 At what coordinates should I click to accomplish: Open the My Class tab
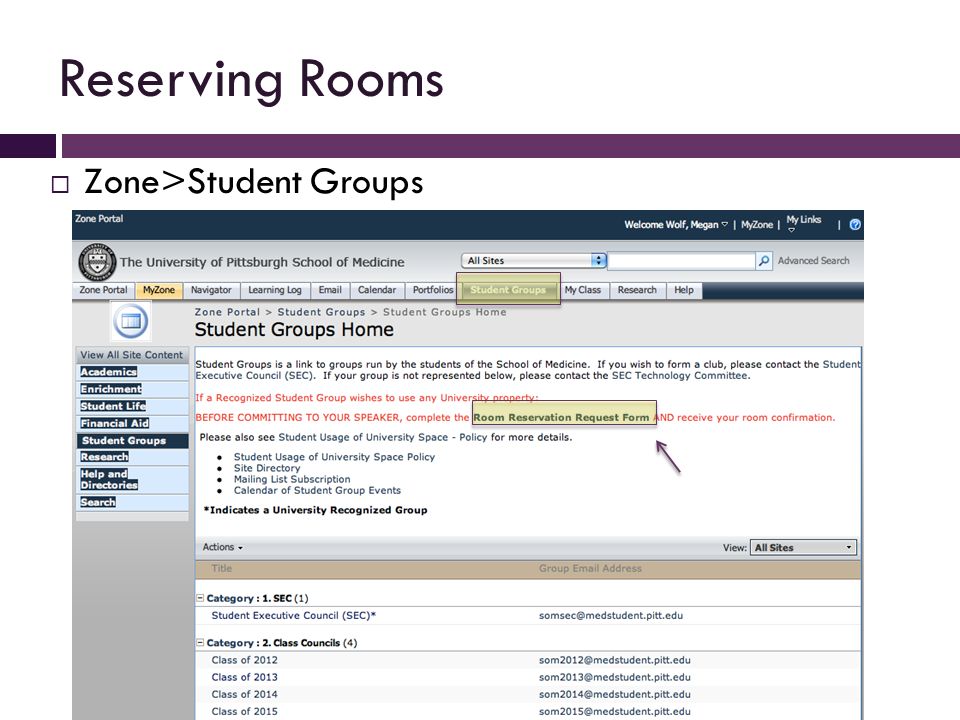[583, 290]
